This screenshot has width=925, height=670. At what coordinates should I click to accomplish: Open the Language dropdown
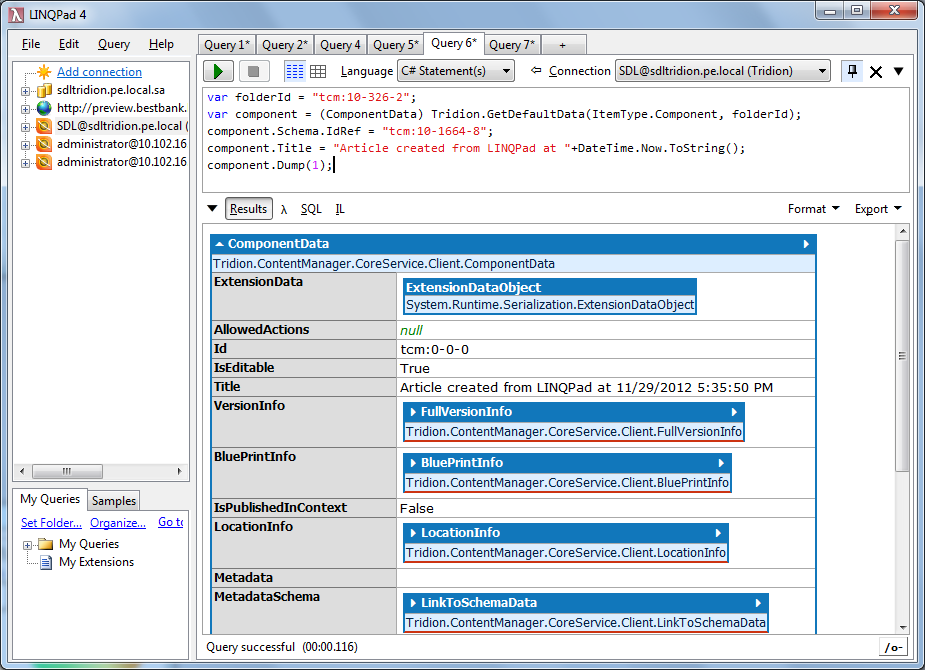point(455,71)
